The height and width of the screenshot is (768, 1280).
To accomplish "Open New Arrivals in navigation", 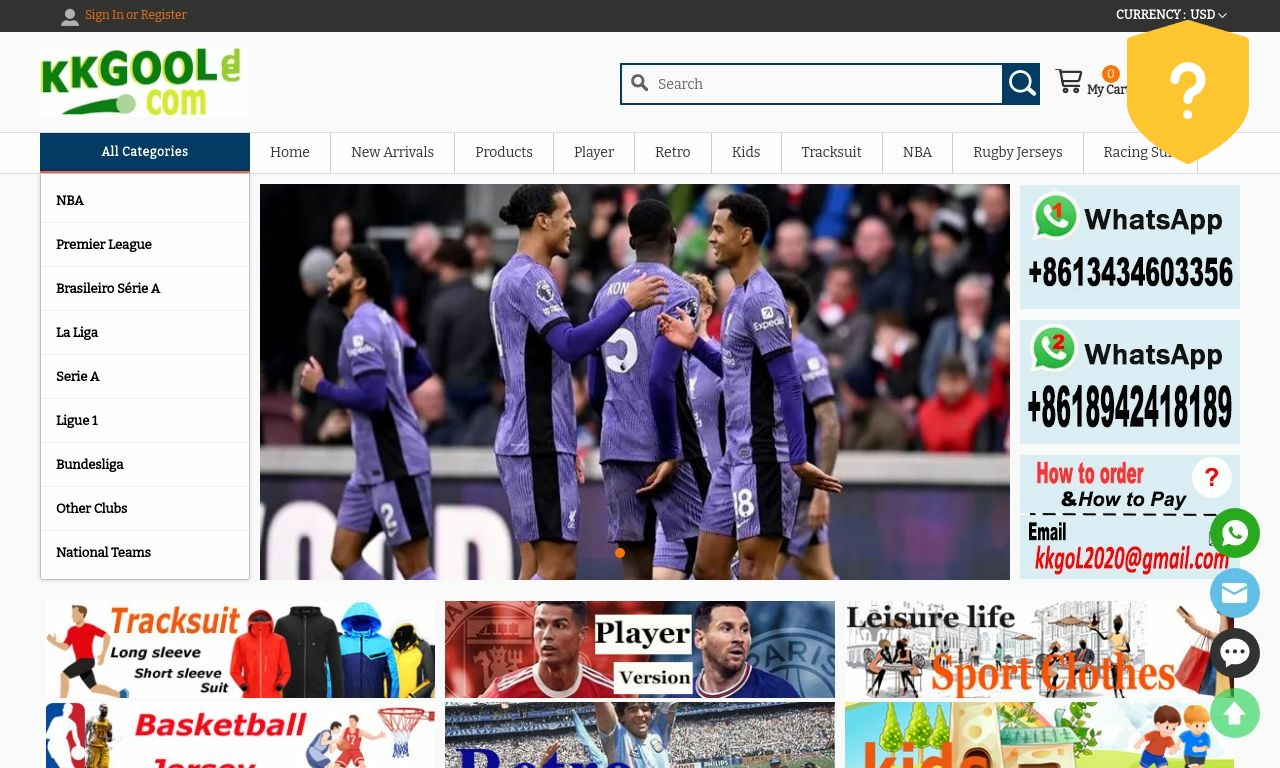I will pos(392,153).
